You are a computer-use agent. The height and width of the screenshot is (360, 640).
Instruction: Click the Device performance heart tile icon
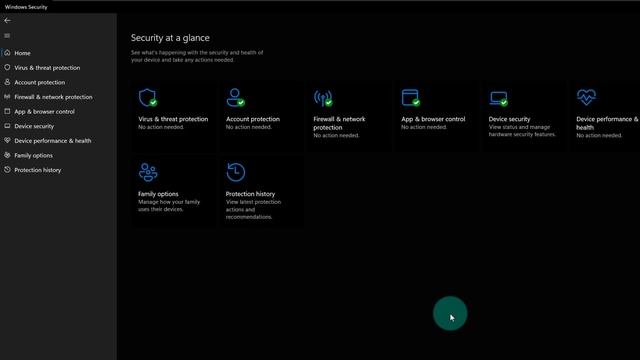[x=586, y=98]
